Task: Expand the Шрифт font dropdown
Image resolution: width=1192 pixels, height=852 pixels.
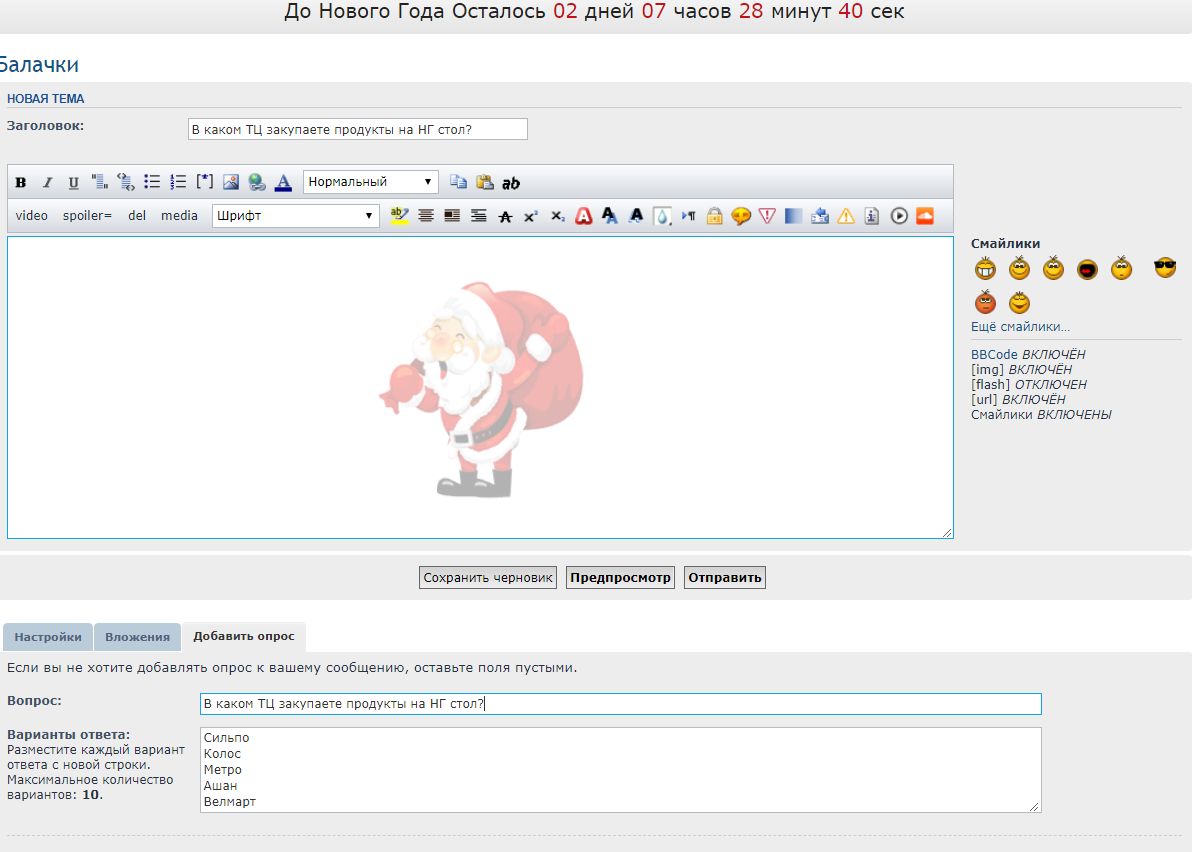Action: 295,216
